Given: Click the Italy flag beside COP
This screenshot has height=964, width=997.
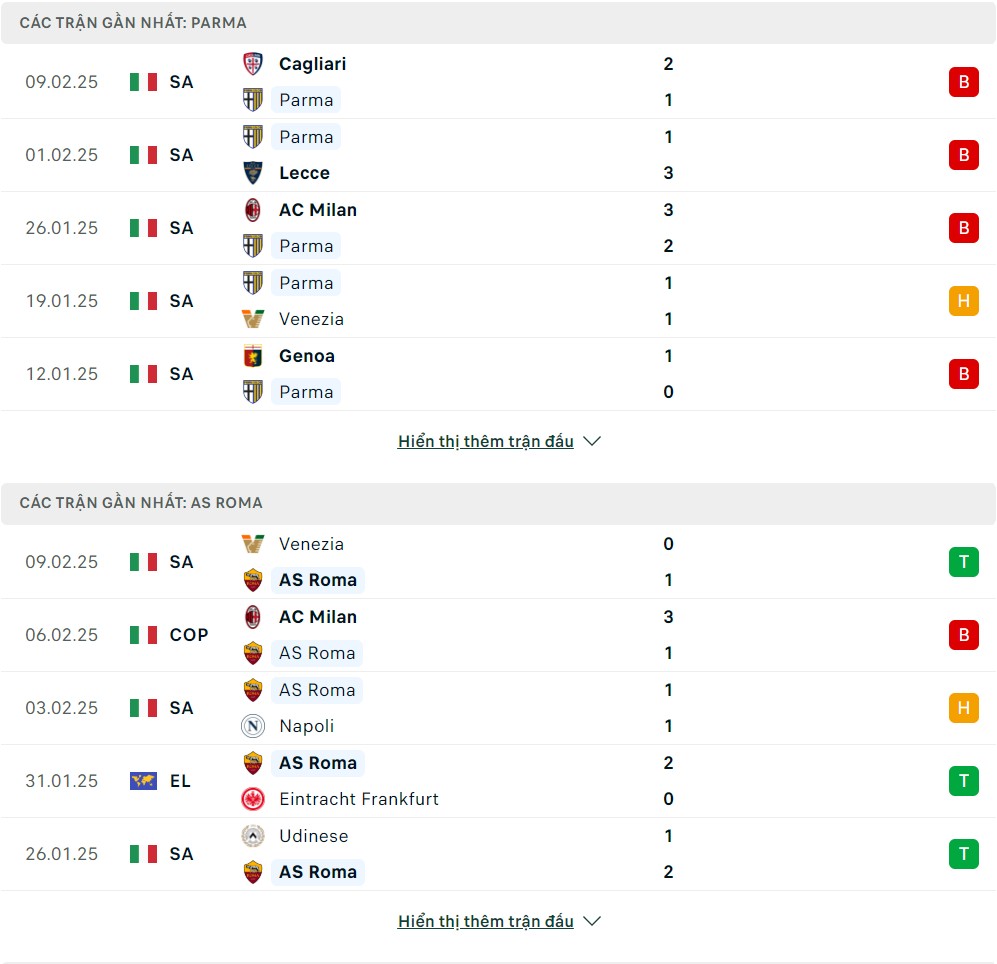Looking at the screenshot, I should click(143, 635).
